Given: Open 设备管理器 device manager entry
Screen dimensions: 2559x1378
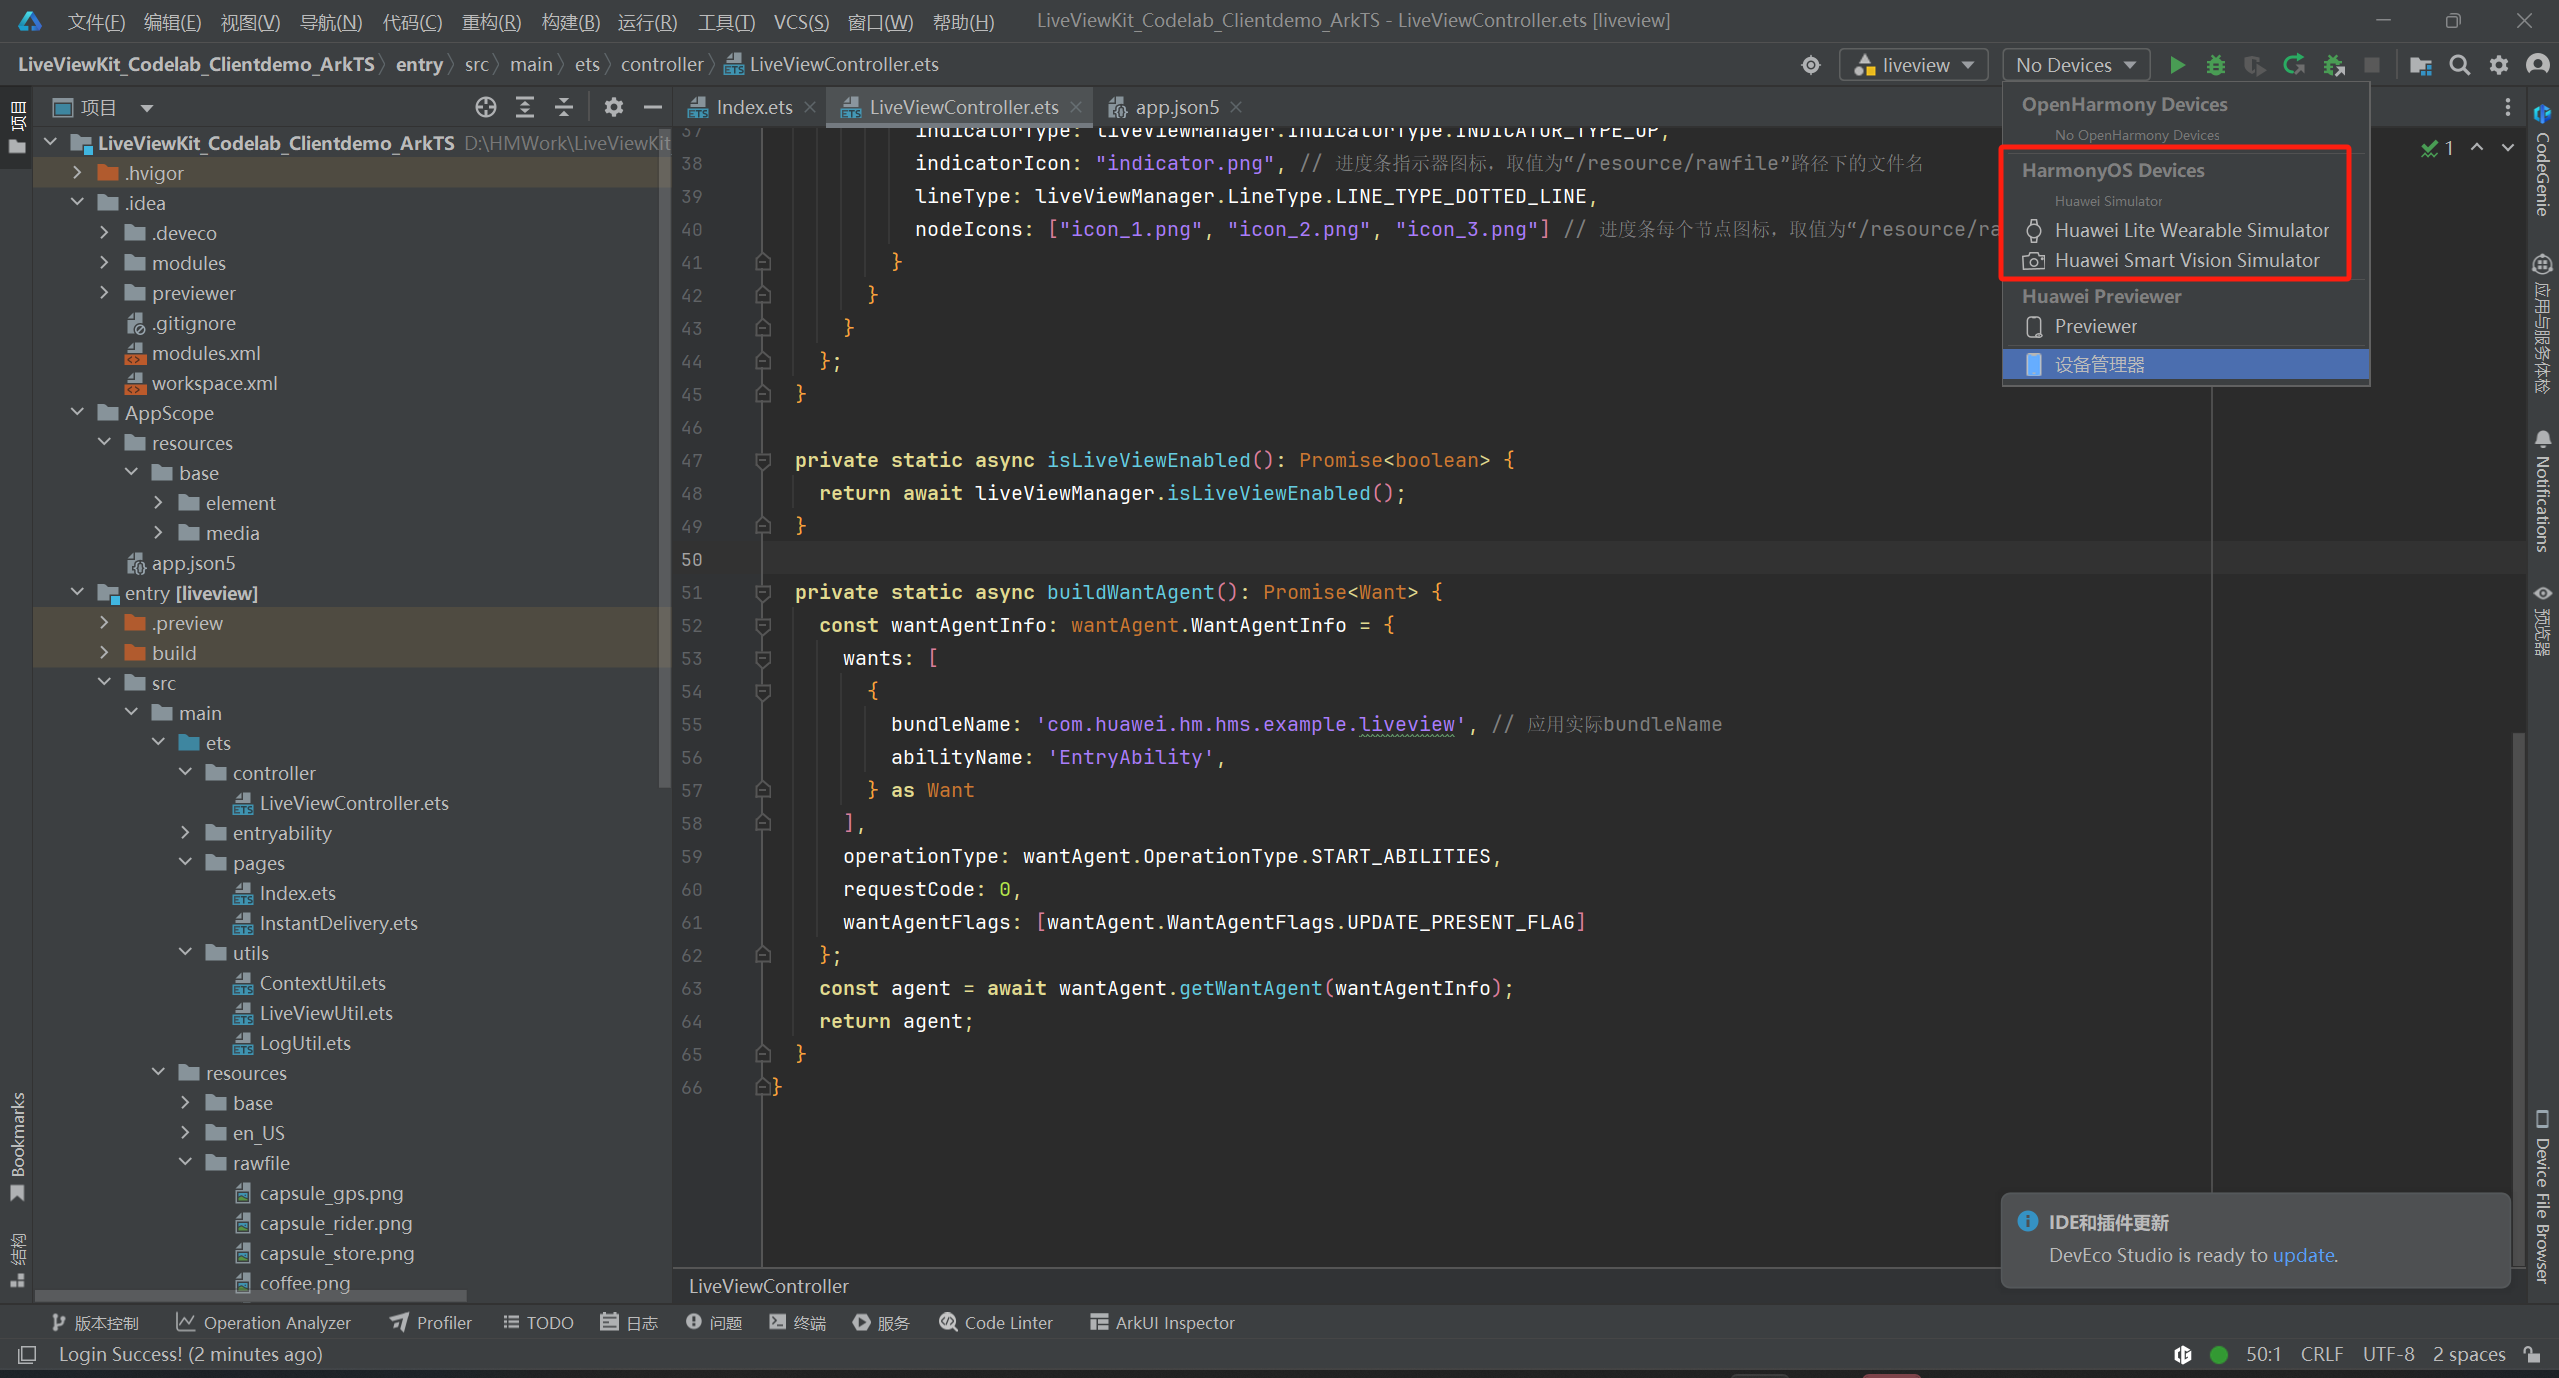Looking at the screenshot, I should point(2185,364).
